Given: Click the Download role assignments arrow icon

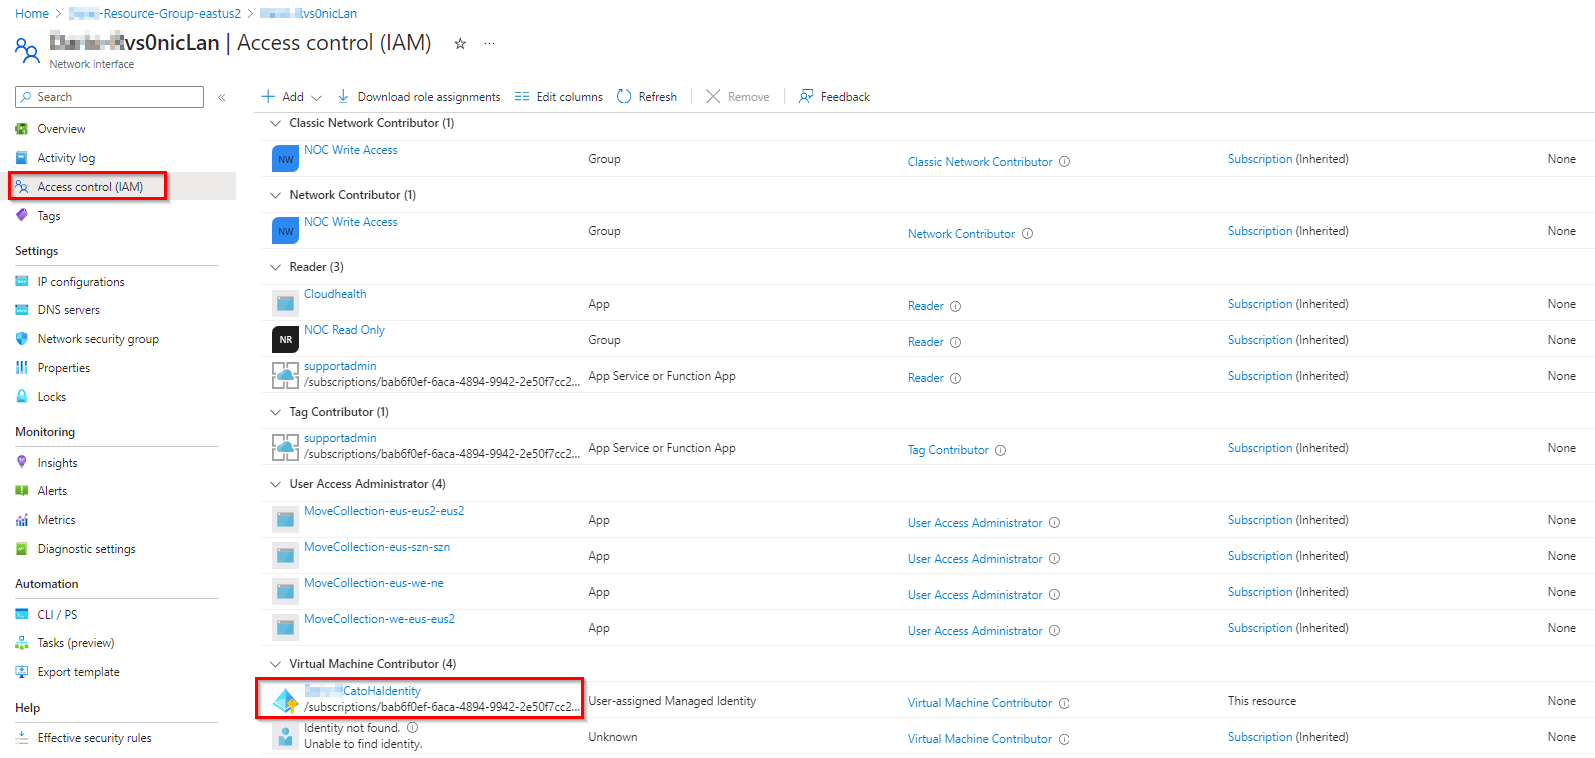Looking at the screenshot, I should point(343,96).
